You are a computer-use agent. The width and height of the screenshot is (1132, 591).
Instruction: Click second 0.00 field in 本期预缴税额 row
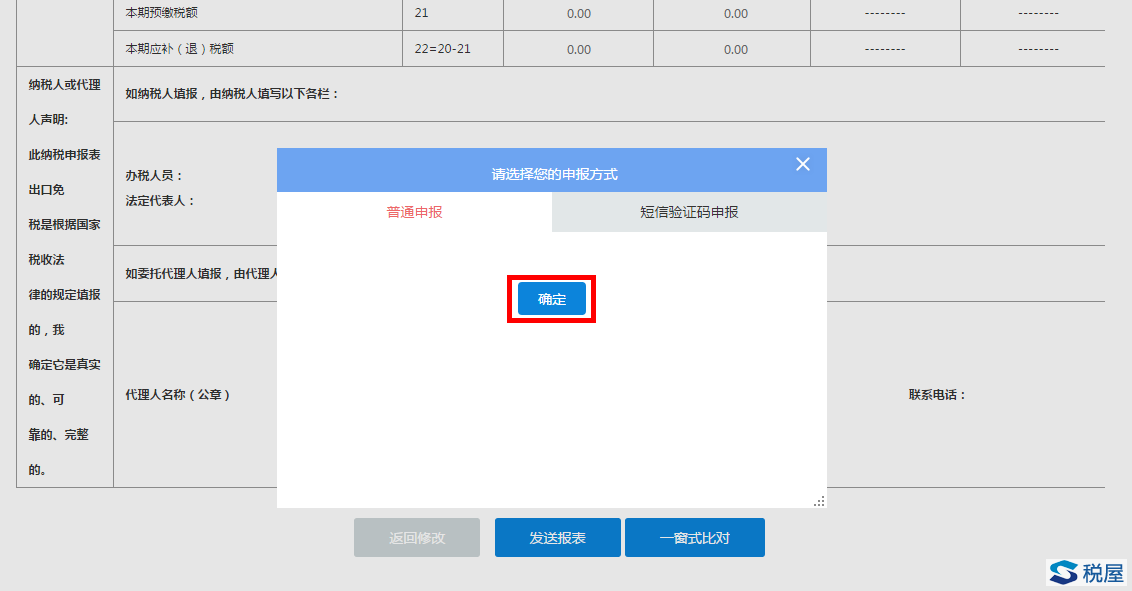[x=735, y=14]
